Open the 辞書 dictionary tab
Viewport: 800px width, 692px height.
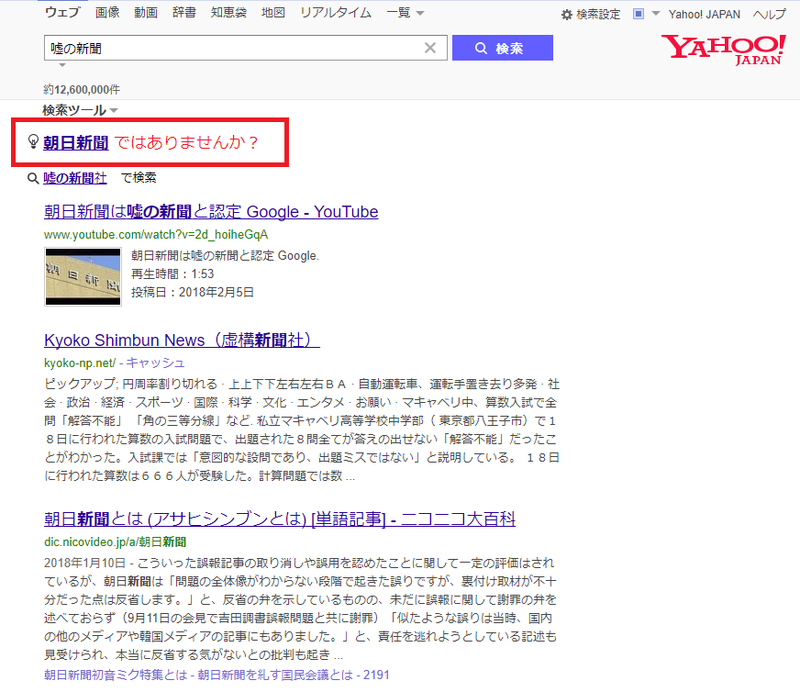(184, 12)
